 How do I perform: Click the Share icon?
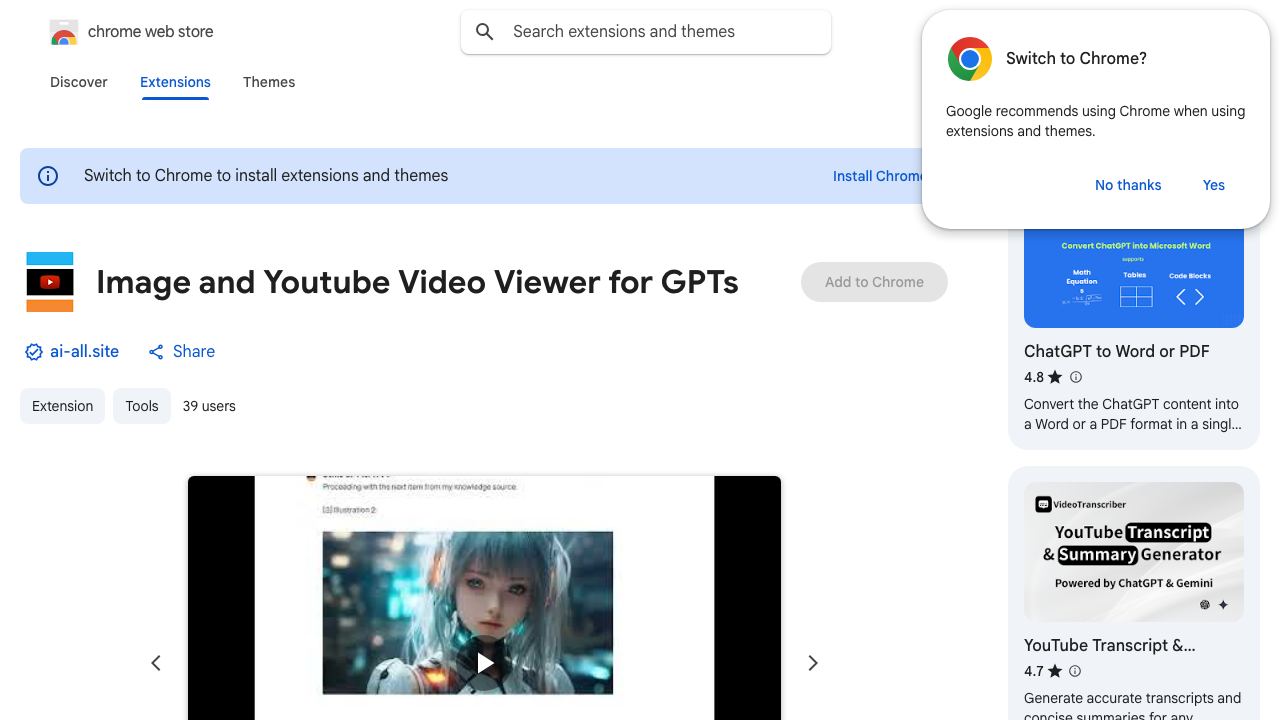point(156,352)
